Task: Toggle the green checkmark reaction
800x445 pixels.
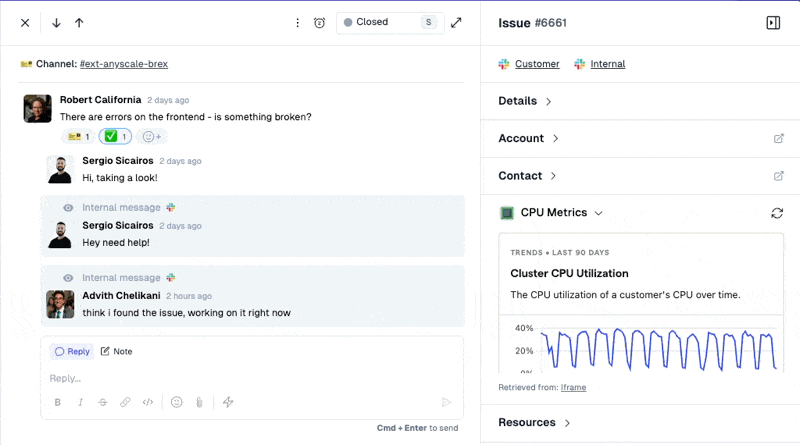Action: tap(115, 137)
